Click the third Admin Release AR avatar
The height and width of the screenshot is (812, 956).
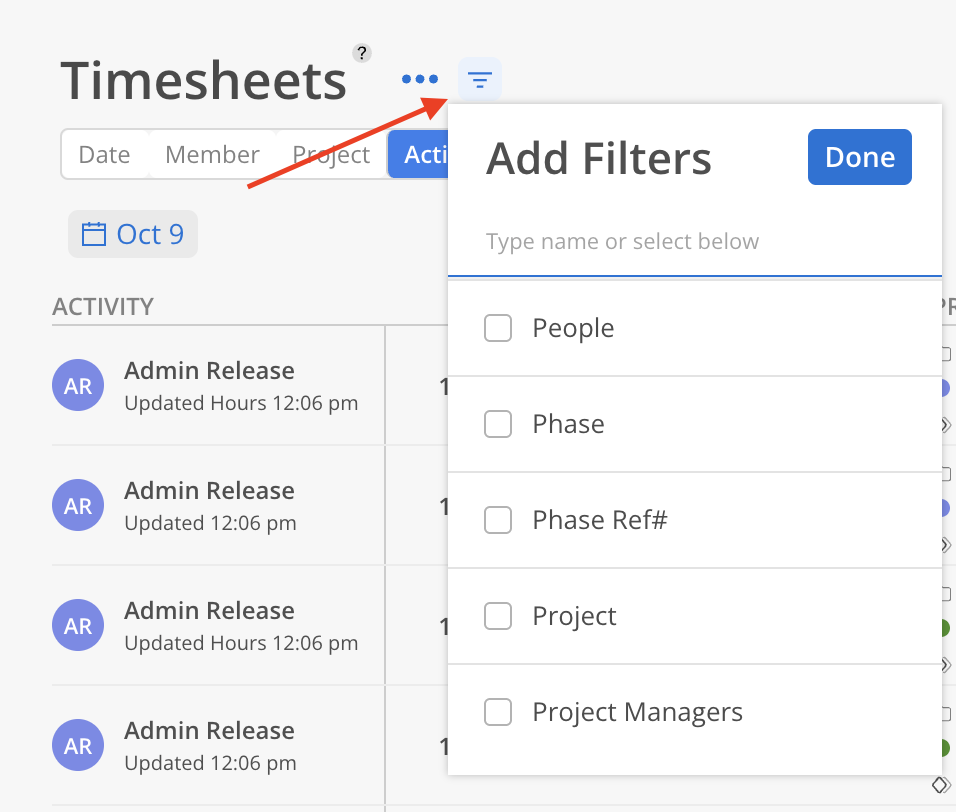pos(78,626)
